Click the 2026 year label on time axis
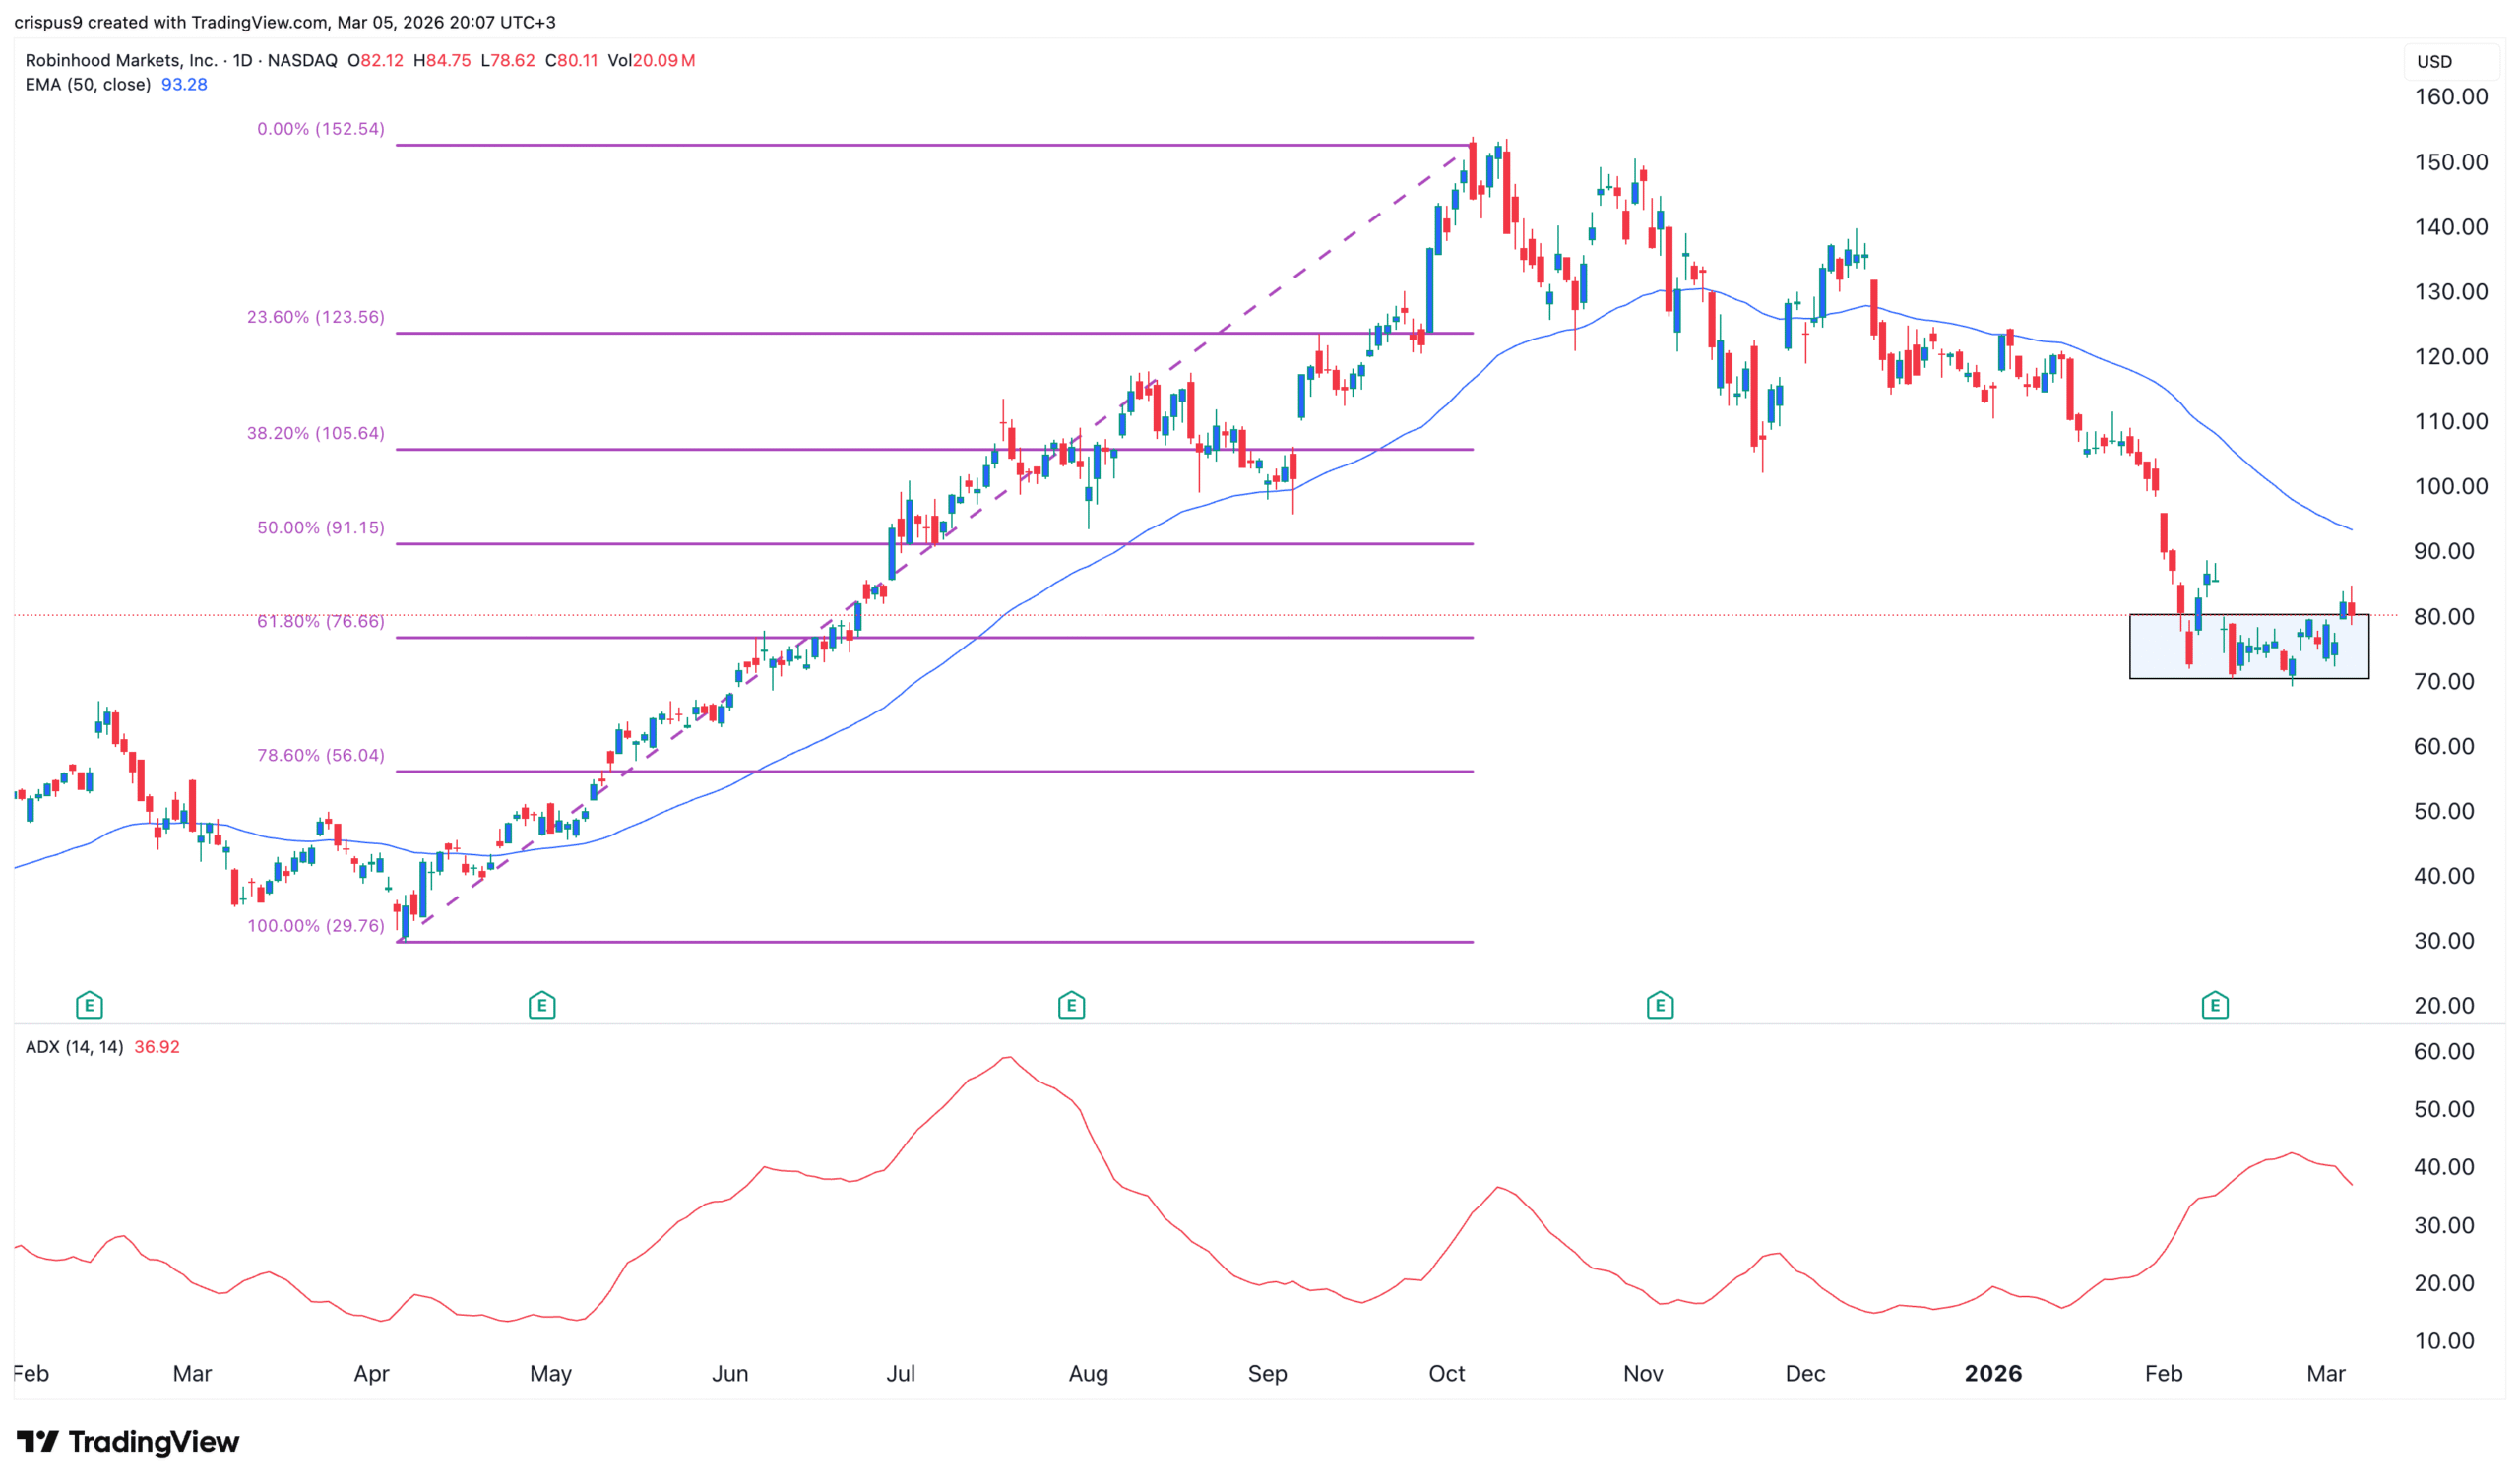The width and height of the screenshot is (2520, 1484). [1993, 1374]
